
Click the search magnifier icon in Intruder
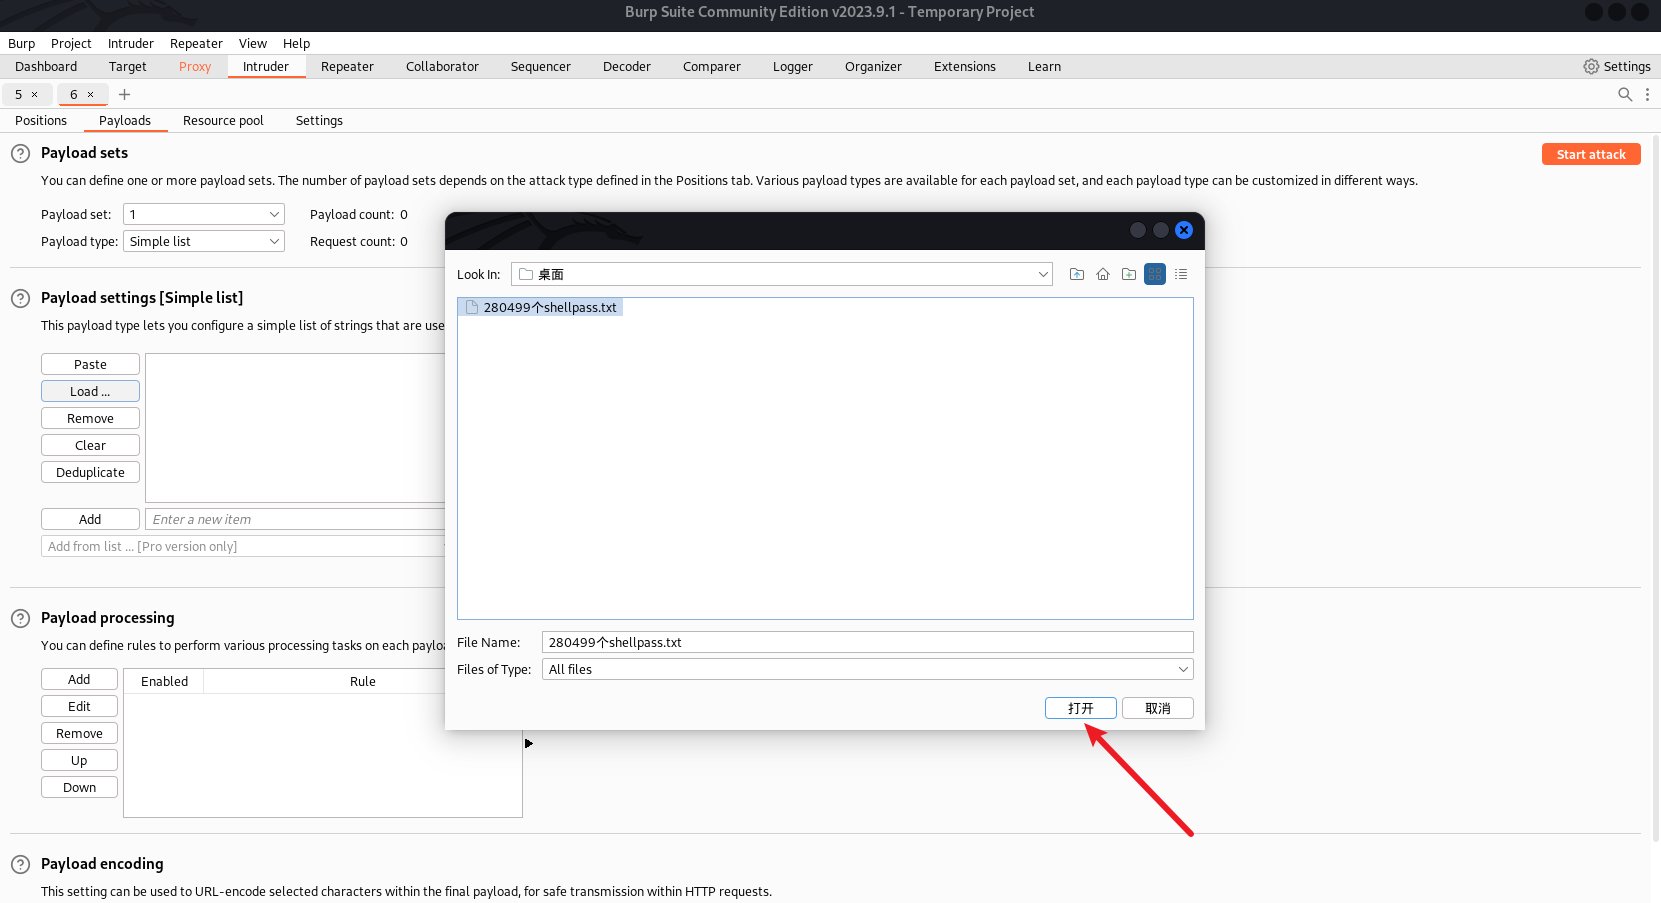(1625, 94)
